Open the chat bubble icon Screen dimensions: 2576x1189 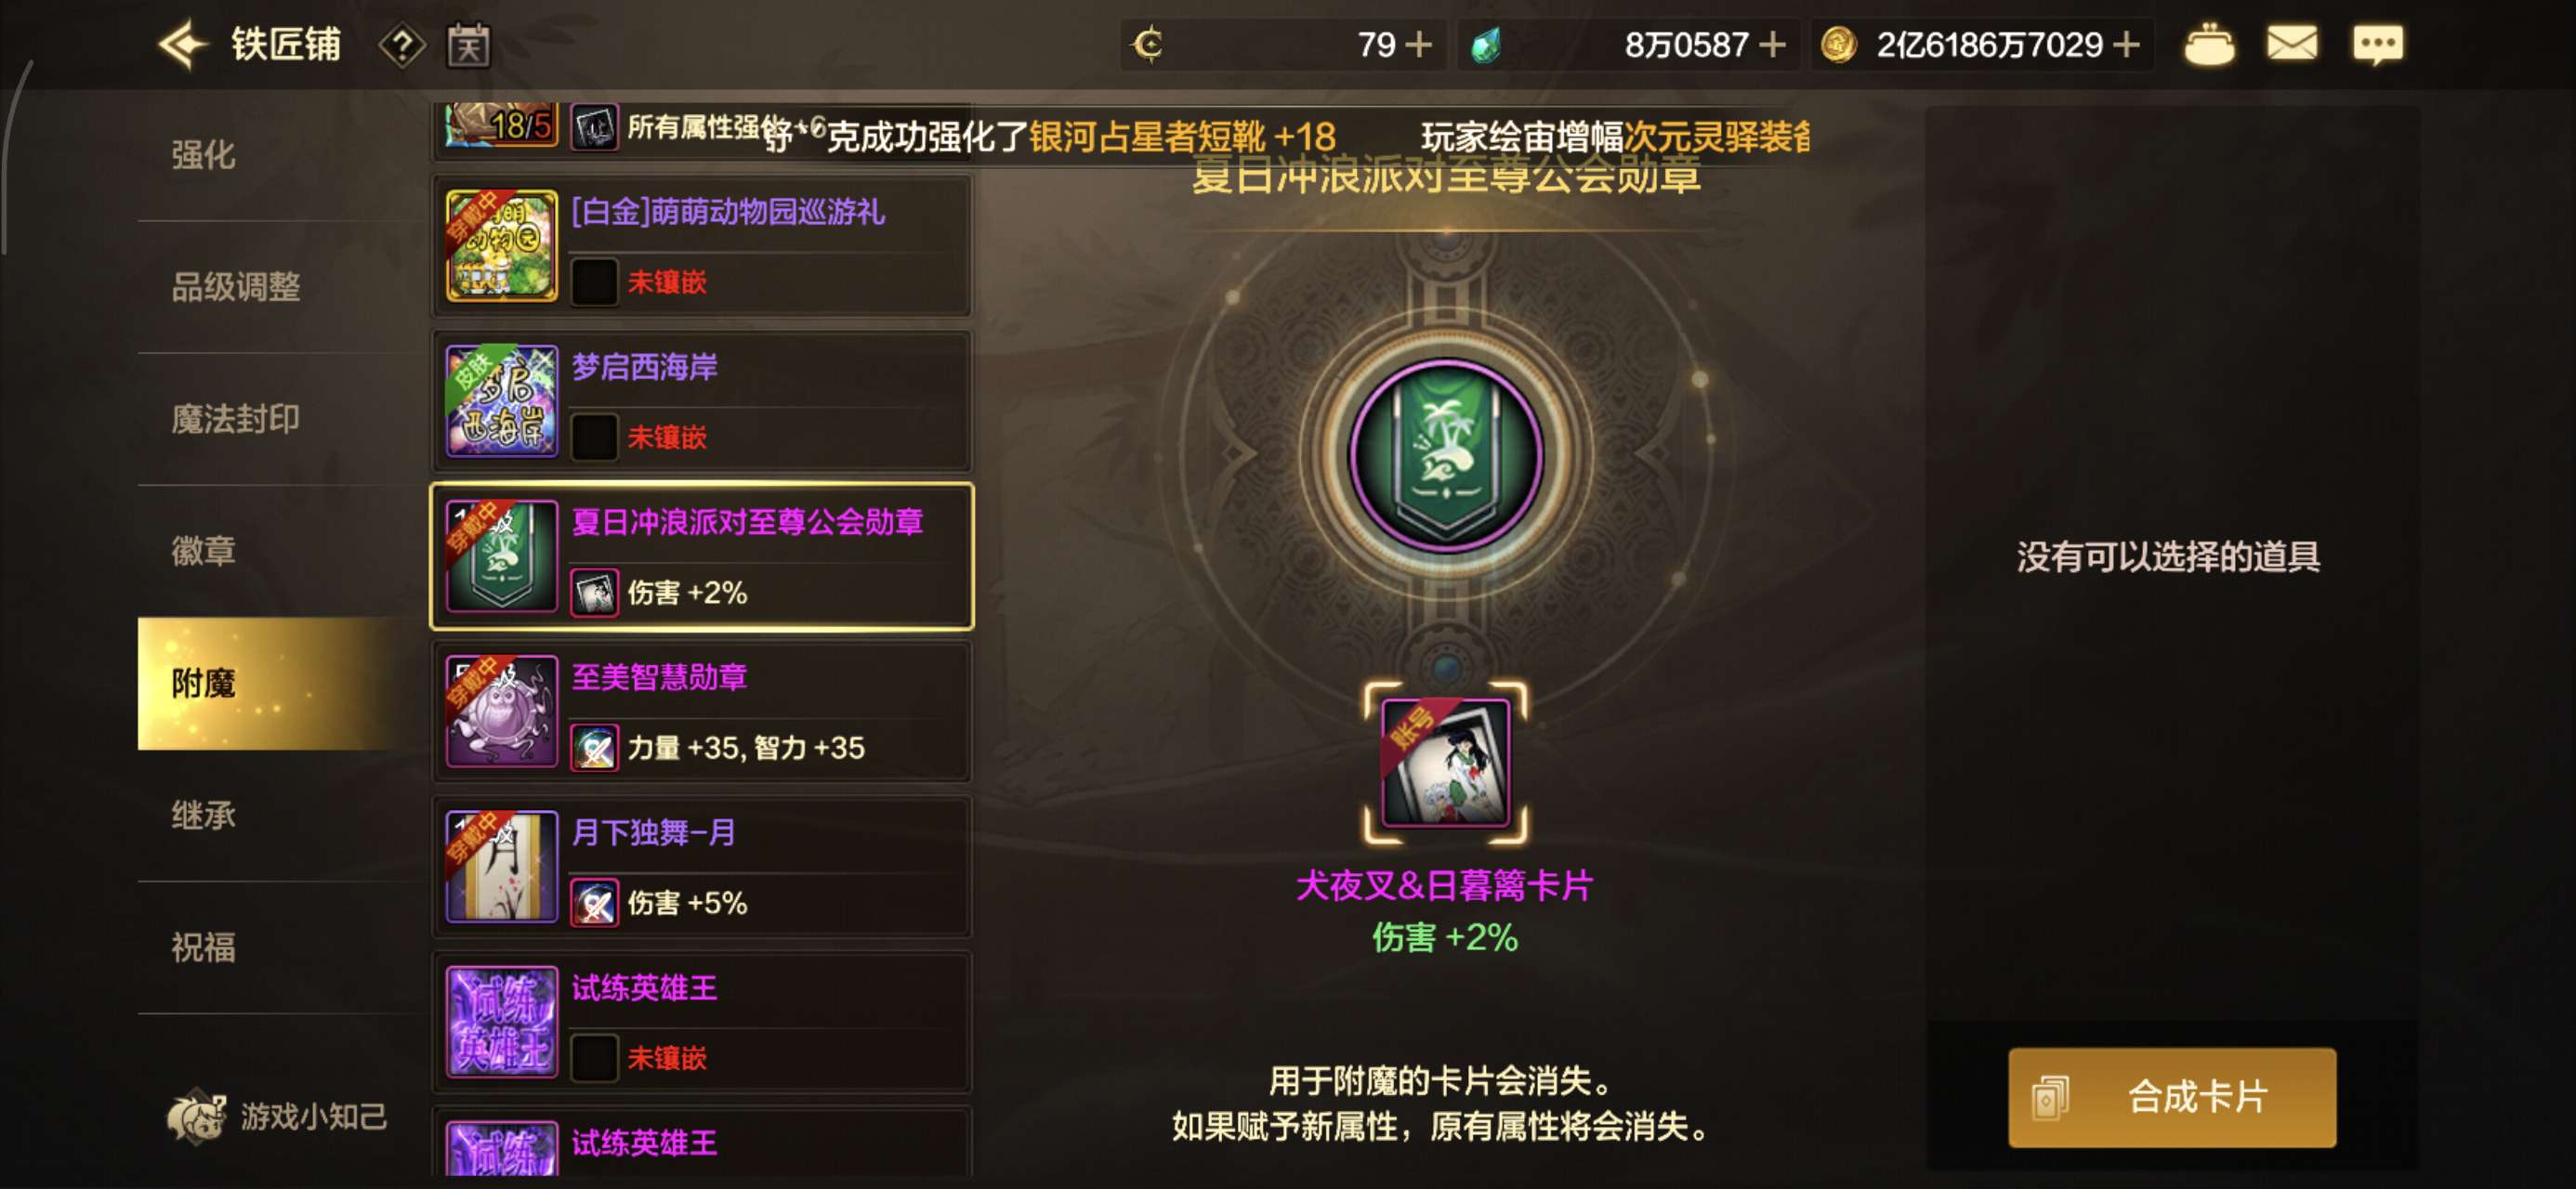(x=2379, y=45)
